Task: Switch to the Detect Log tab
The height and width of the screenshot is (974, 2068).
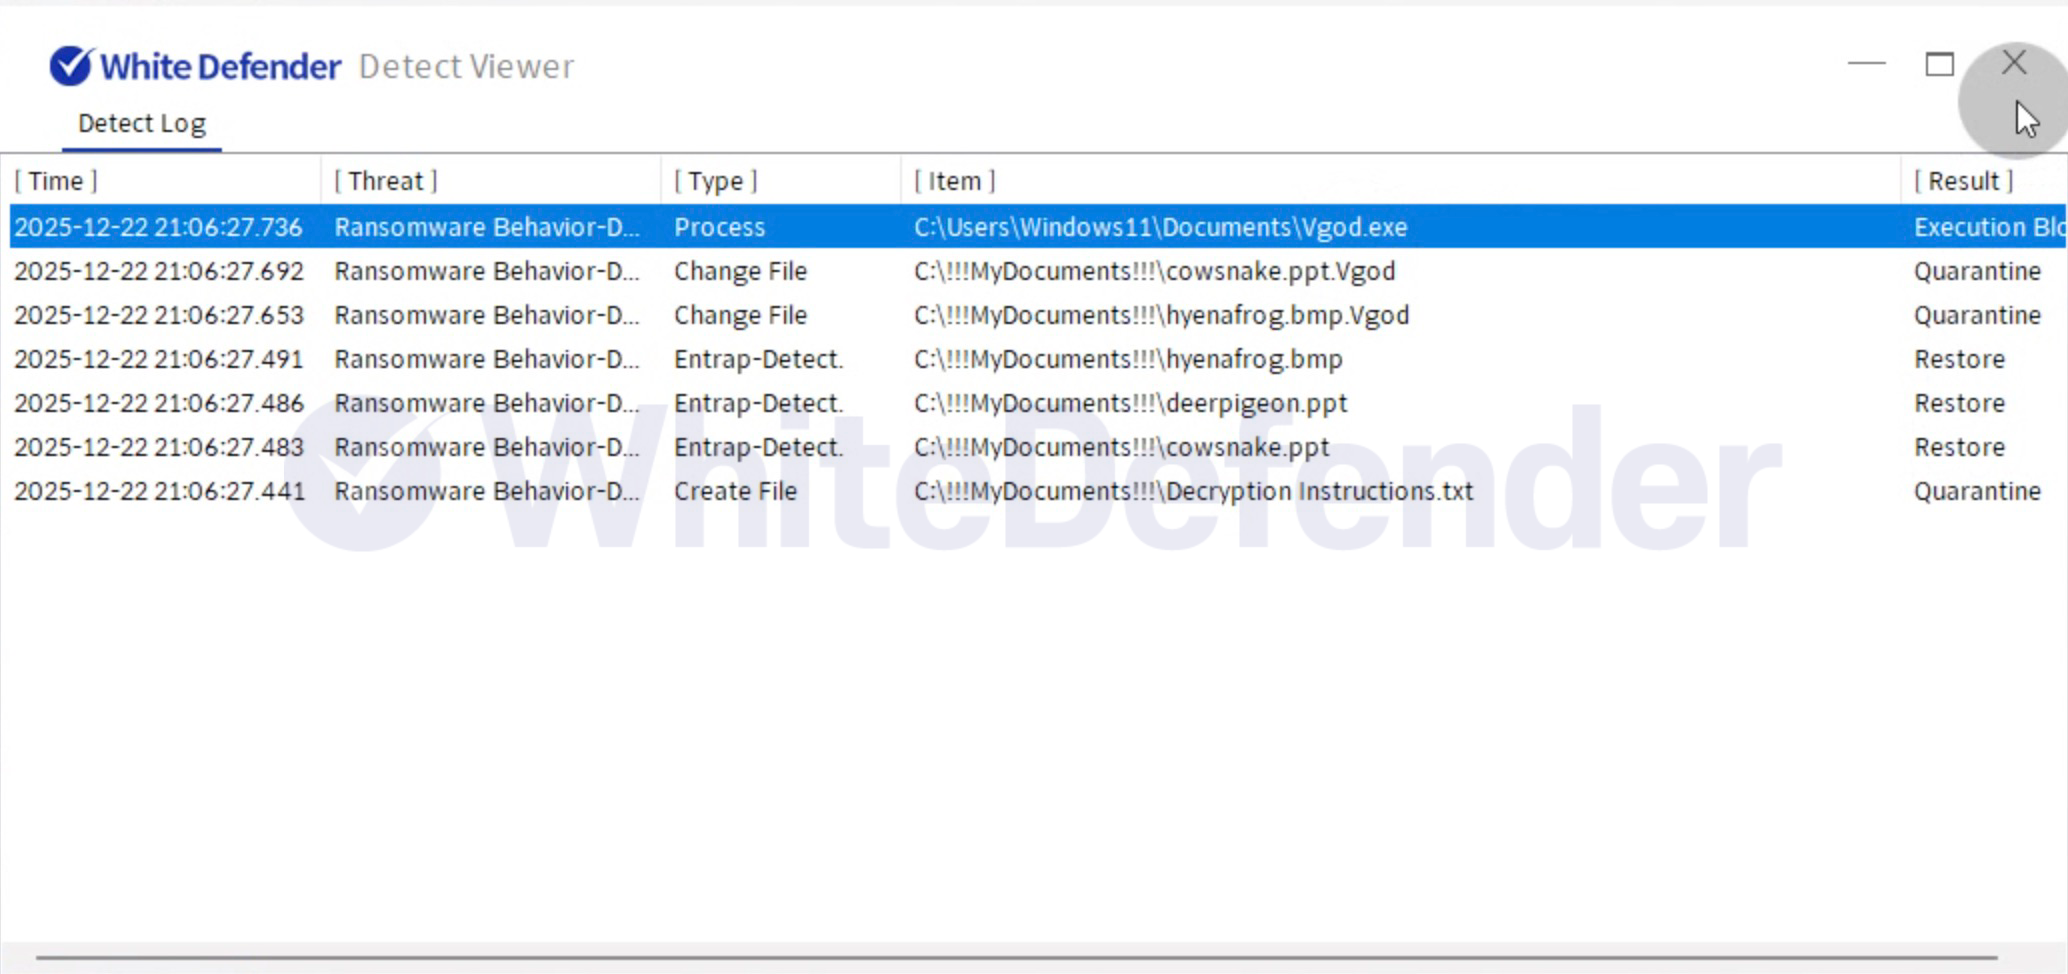Action: pos(142,123)
